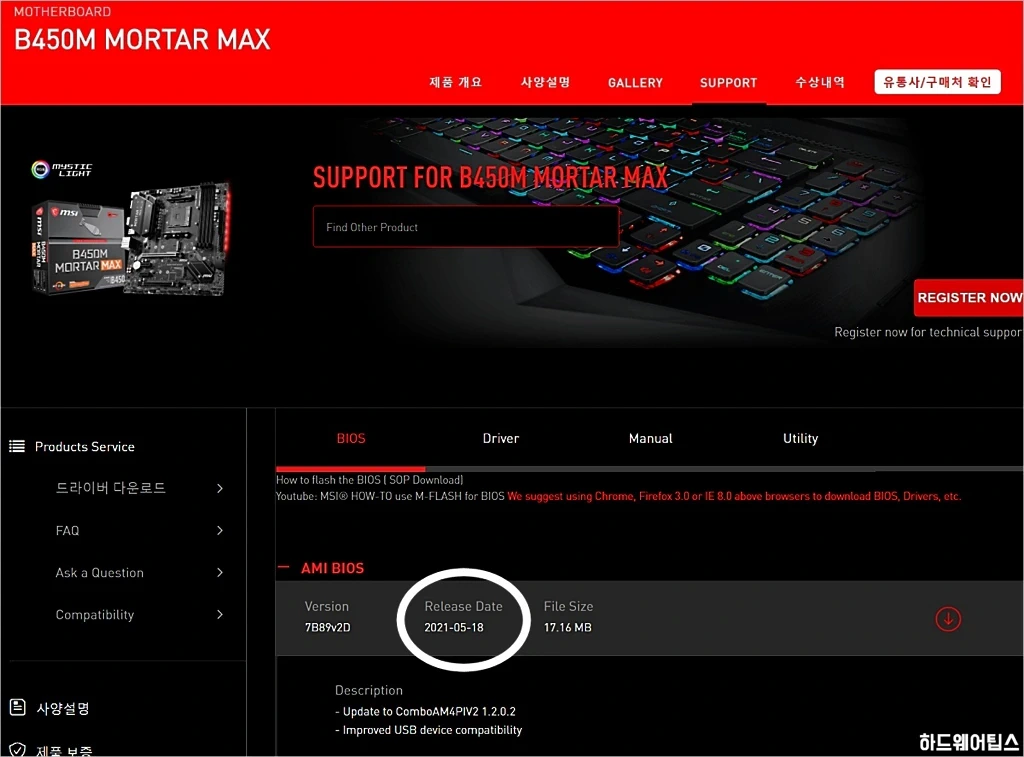The height and width of the screenshot is (757, 1024).
Task: Go to 제품 개요 in top navigation
Action: [455, 83]
